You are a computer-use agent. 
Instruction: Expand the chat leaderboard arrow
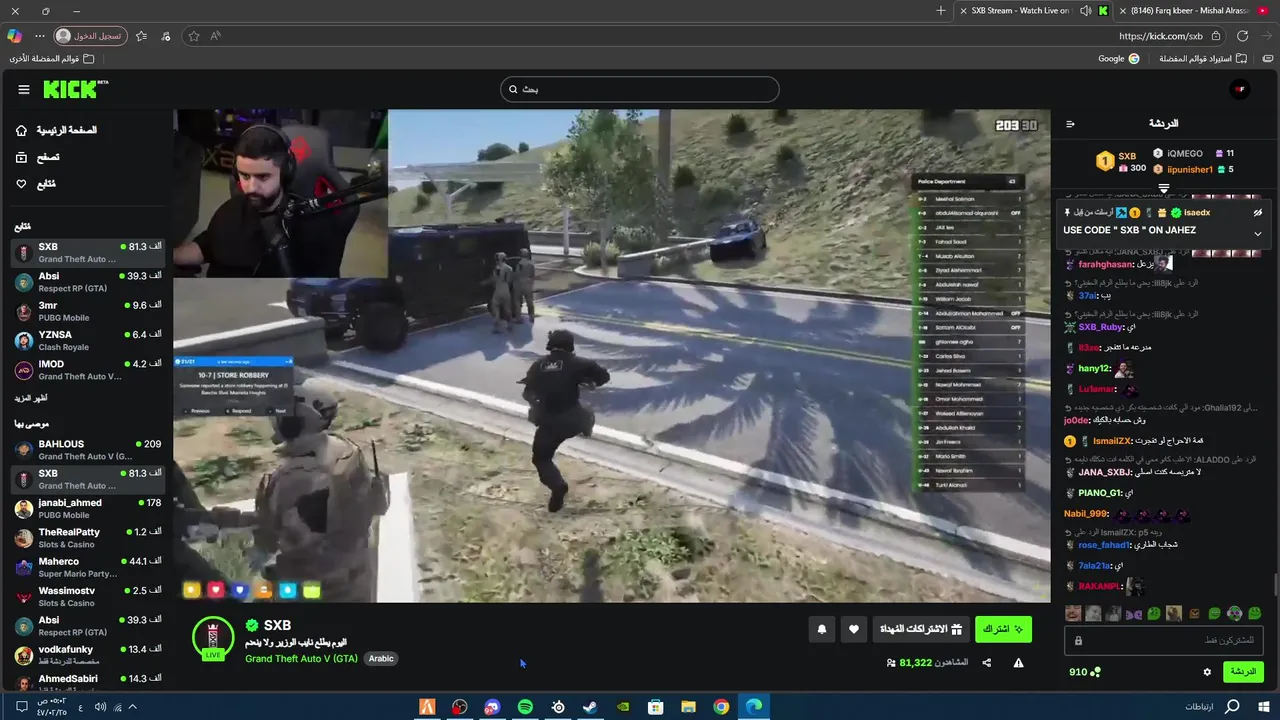click(x=1164, y=188)
